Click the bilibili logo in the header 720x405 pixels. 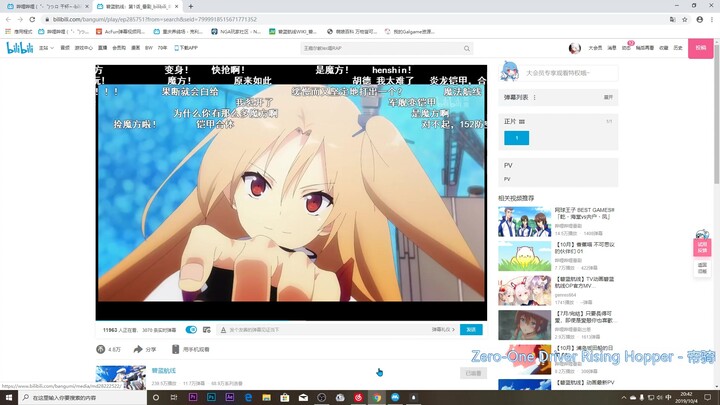tap(20, 47)
